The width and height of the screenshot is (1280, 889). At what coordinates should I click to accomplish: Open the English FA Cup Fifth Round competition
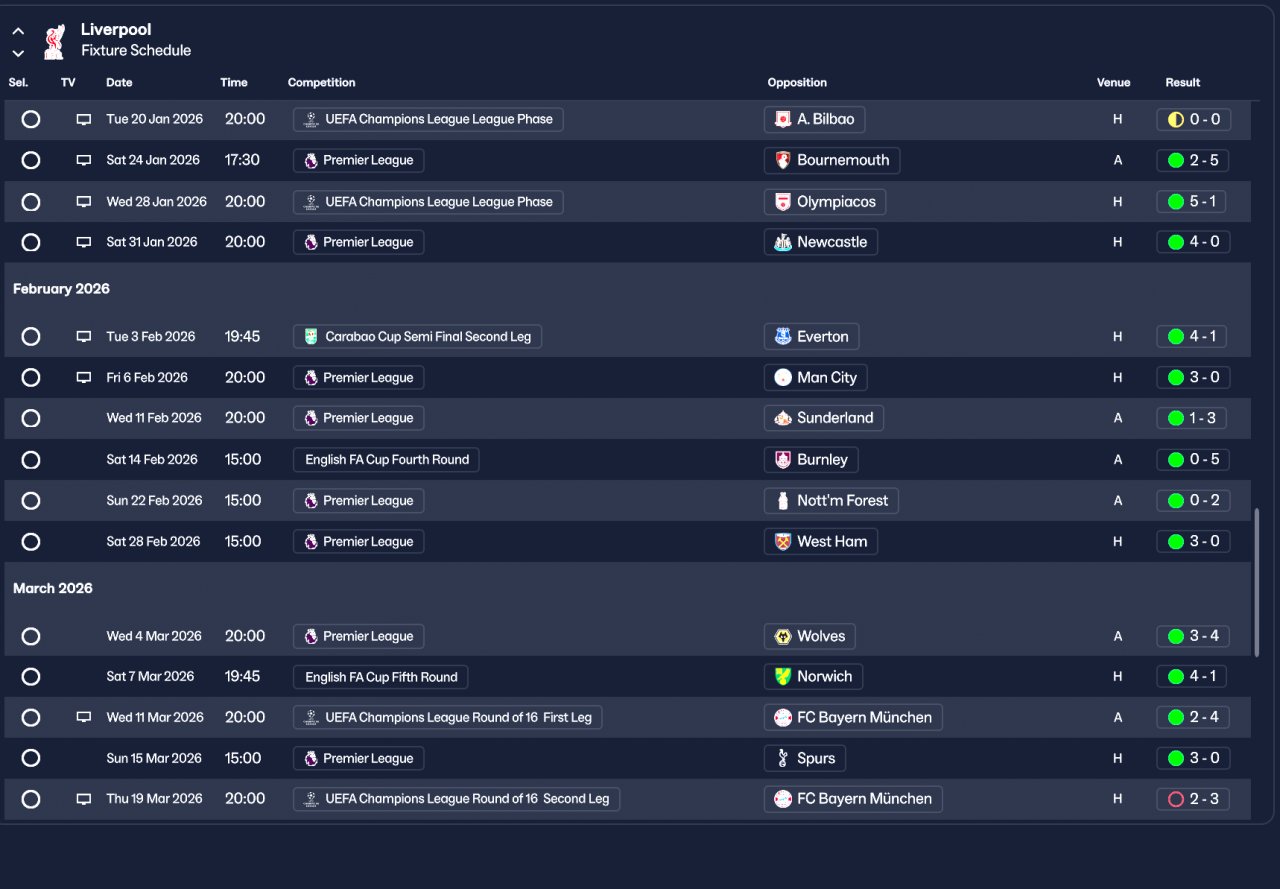[380, 677]
